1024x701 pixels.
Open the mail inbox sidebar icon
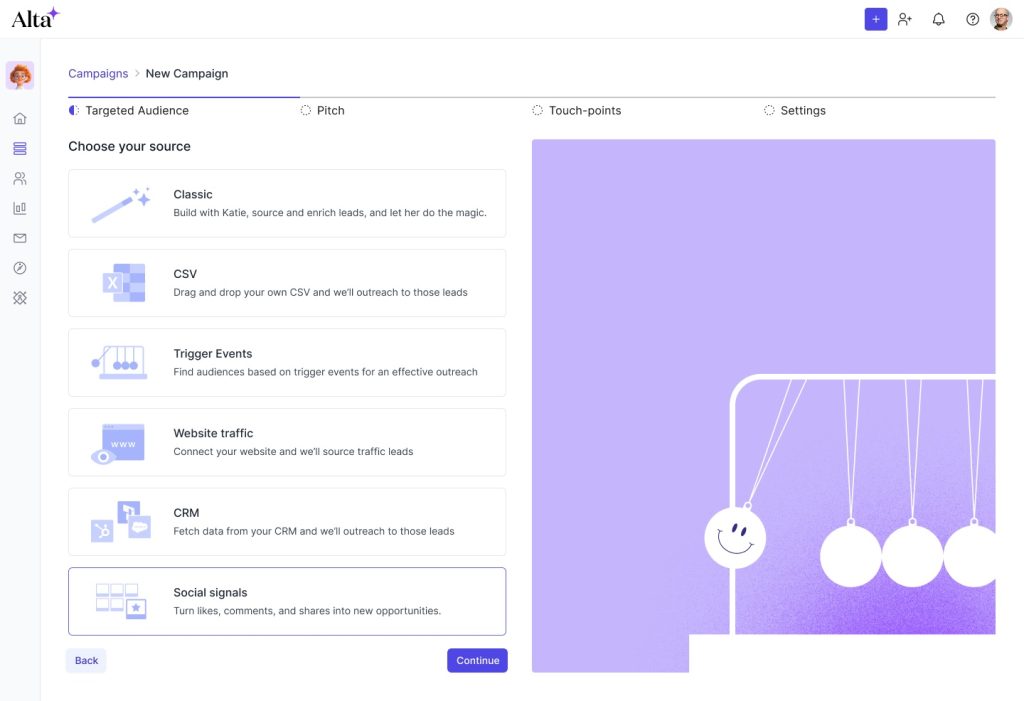(x=20, y=238)
